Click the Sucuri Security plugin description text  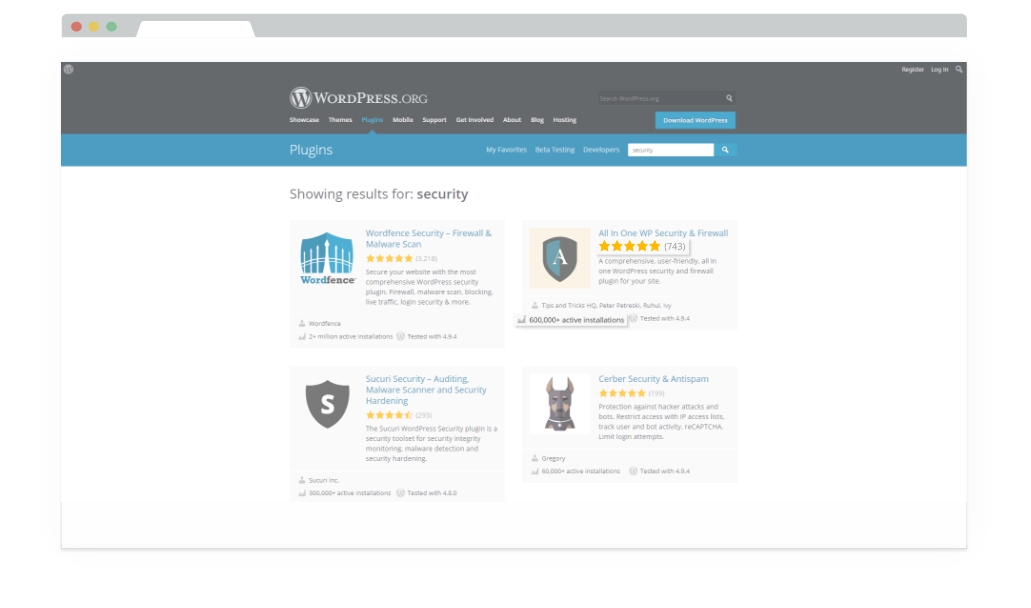pyautogui.click(x=431, y=443)
